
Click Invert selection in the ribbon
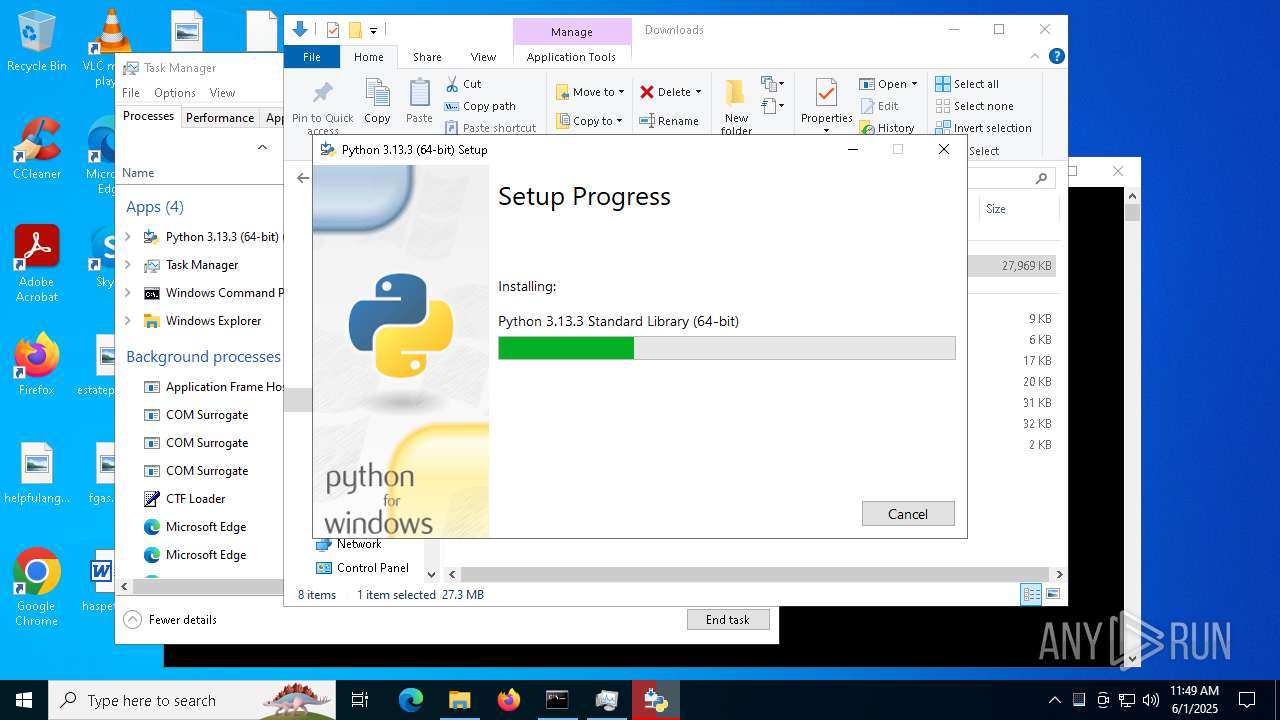click(x=983, y=128)
